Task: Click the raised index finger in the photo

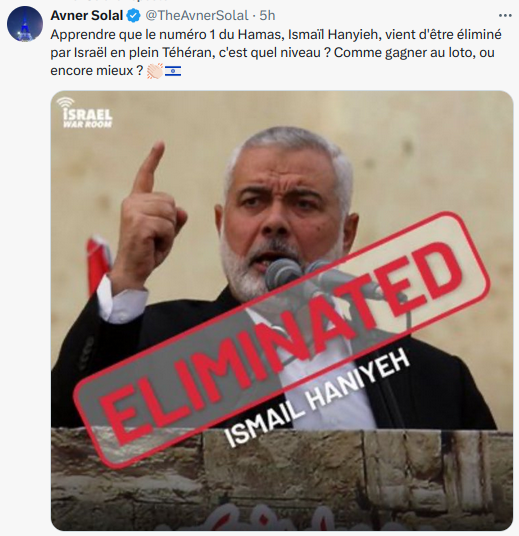Action: [x=148, y=166]
